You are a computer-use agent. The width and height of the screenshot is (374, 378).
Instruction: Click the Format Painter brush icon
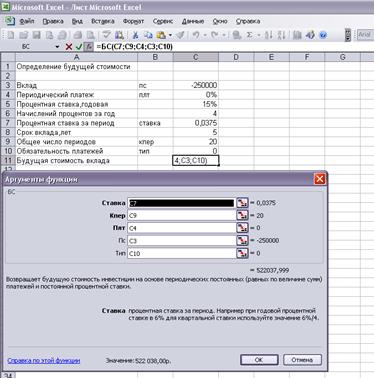pyautogui.click(x=181, y=35)
